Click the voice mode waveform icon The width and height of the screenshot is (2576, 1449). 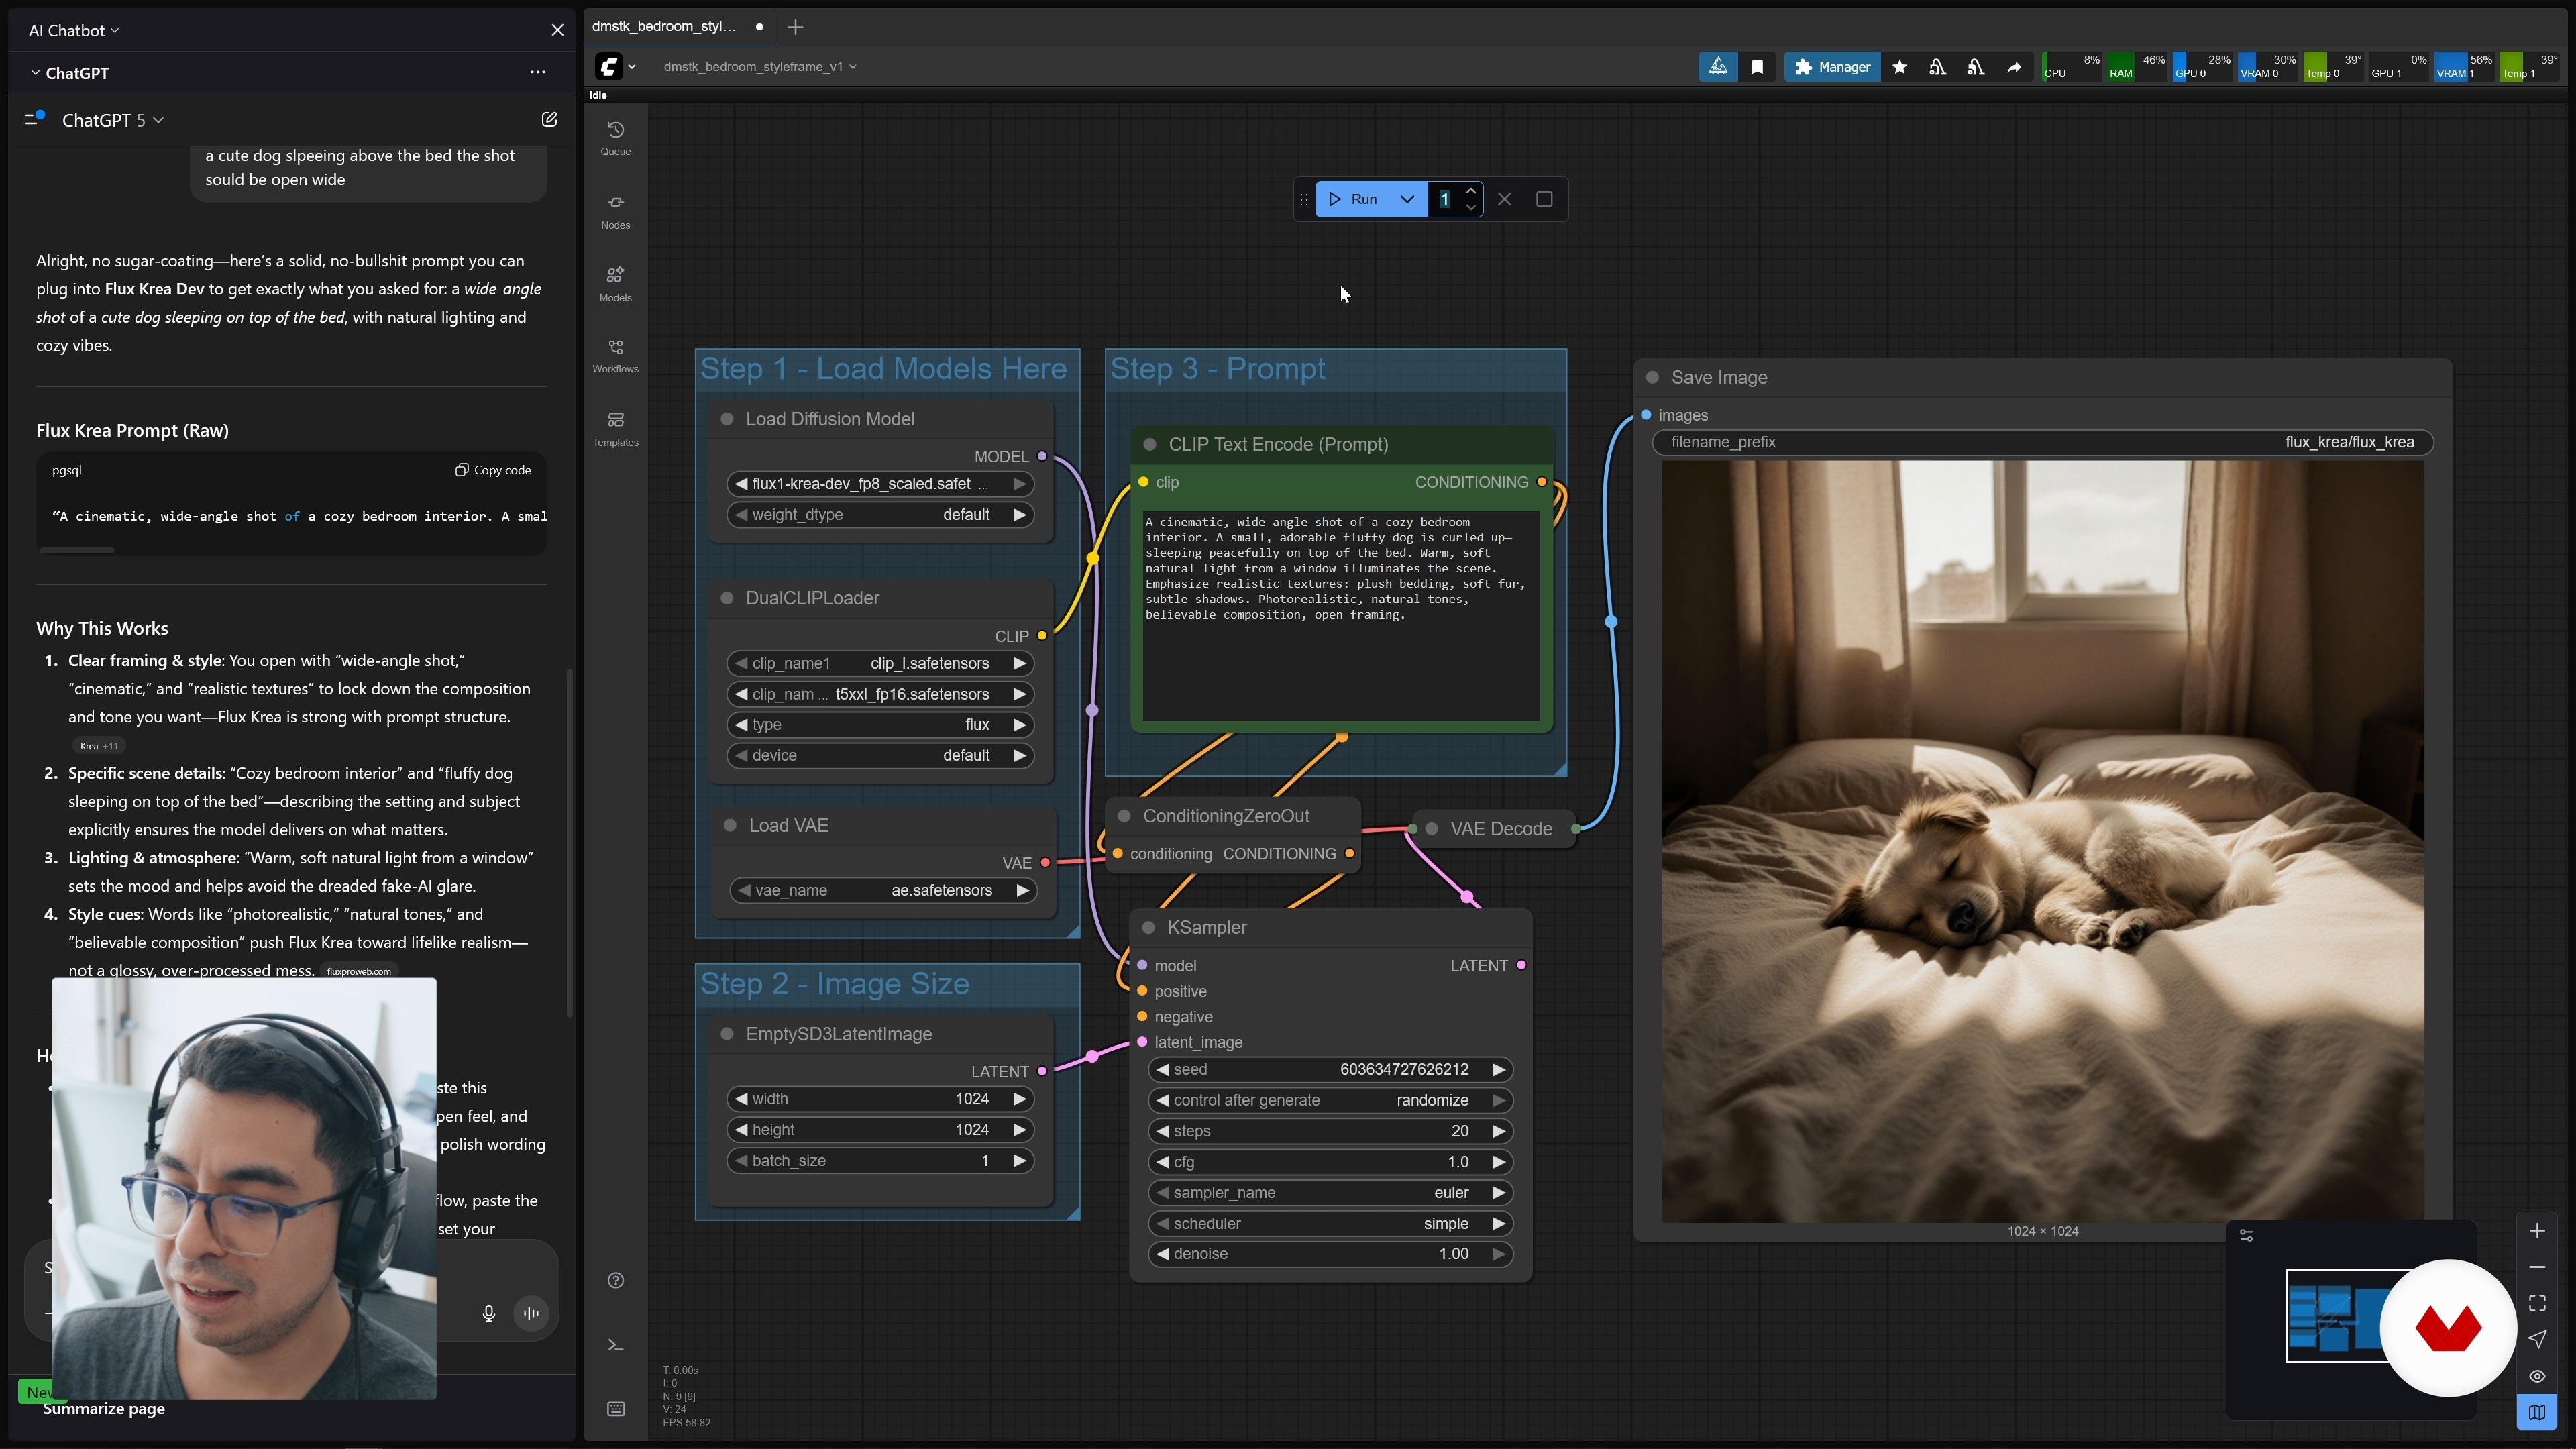point(531,1313)
